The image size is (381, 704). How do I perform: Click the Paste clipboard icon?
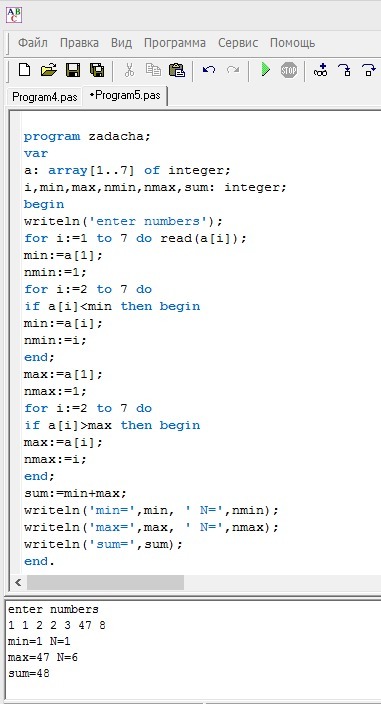click(177, 70)
